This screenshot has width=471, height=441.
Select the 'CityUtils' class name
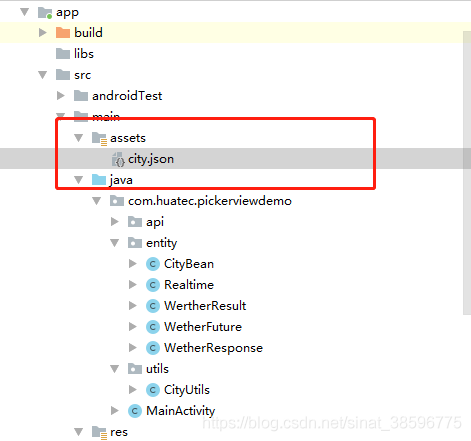pyautogui.click(x=187, y=390)
